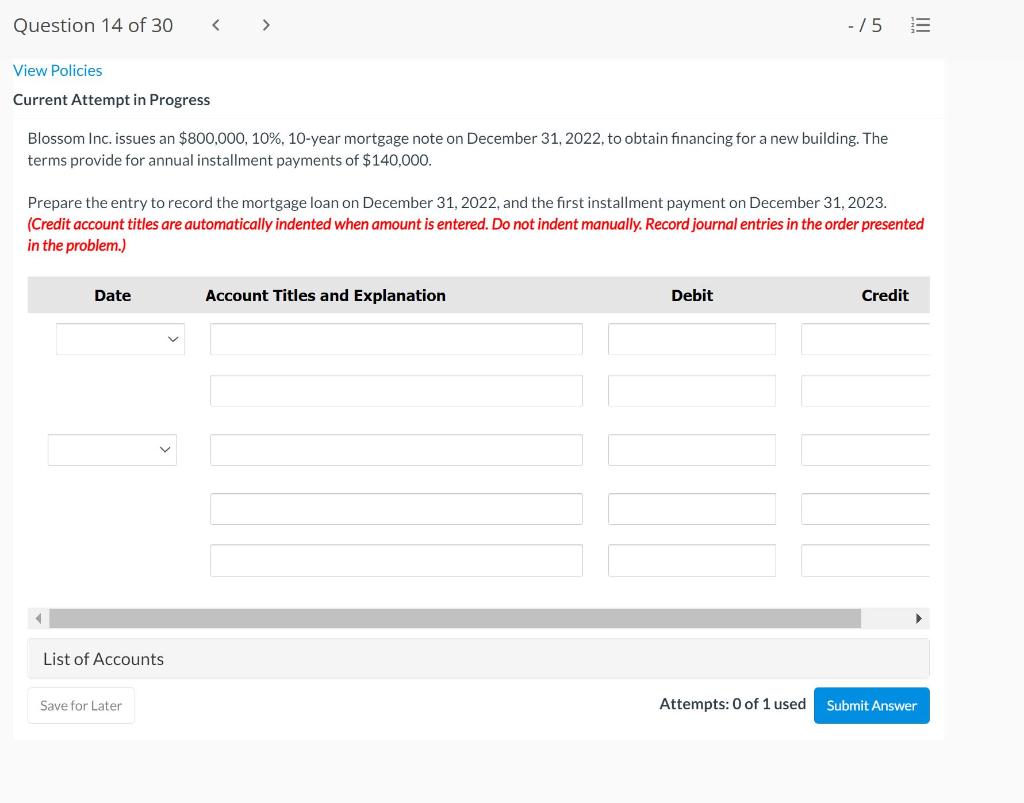
Task: Click the first Account Titles input box
Action: [396, 338]
